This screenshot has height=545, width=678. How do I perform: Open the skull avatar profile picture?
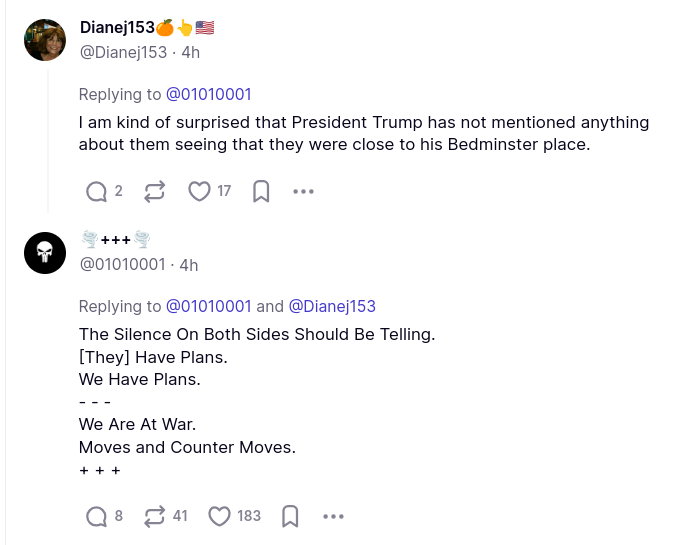coord(45,255)
